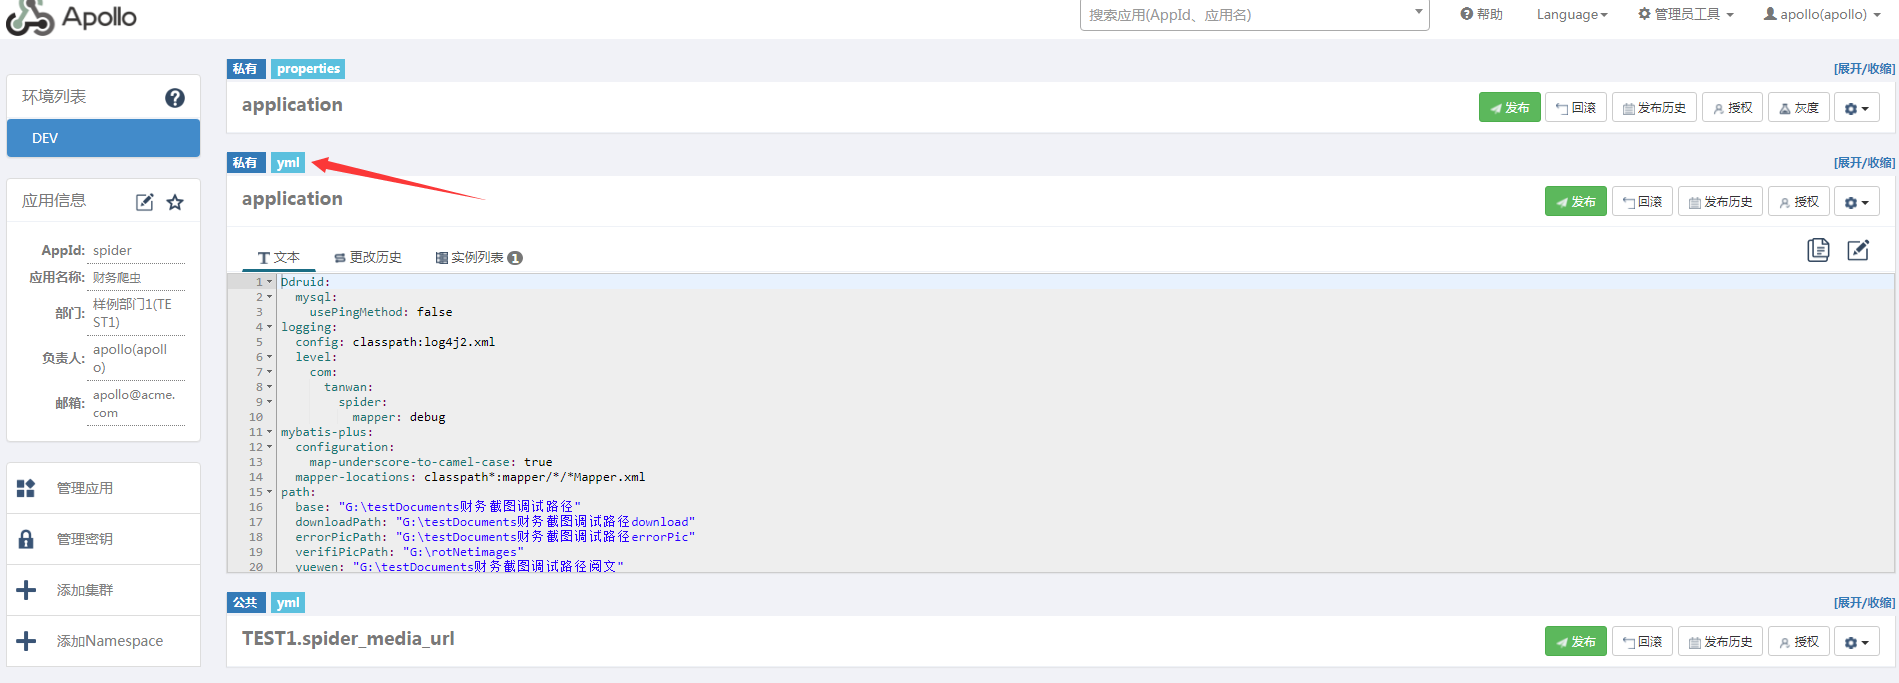Switch to the 实例列表 tab

click(x=478, y=257)
